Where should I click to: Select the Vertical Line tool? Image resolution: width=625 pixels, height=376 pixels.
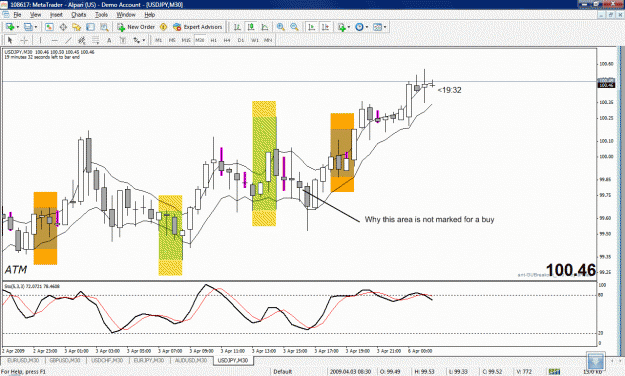tap(40, 40)
